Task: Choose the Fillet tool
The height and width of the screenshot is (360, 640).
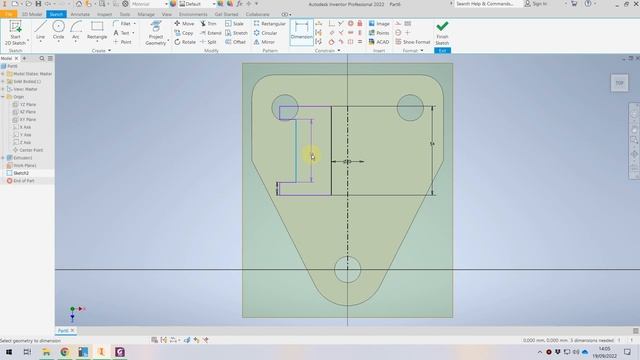Action: pyautogui.click(x=122, y=24)
